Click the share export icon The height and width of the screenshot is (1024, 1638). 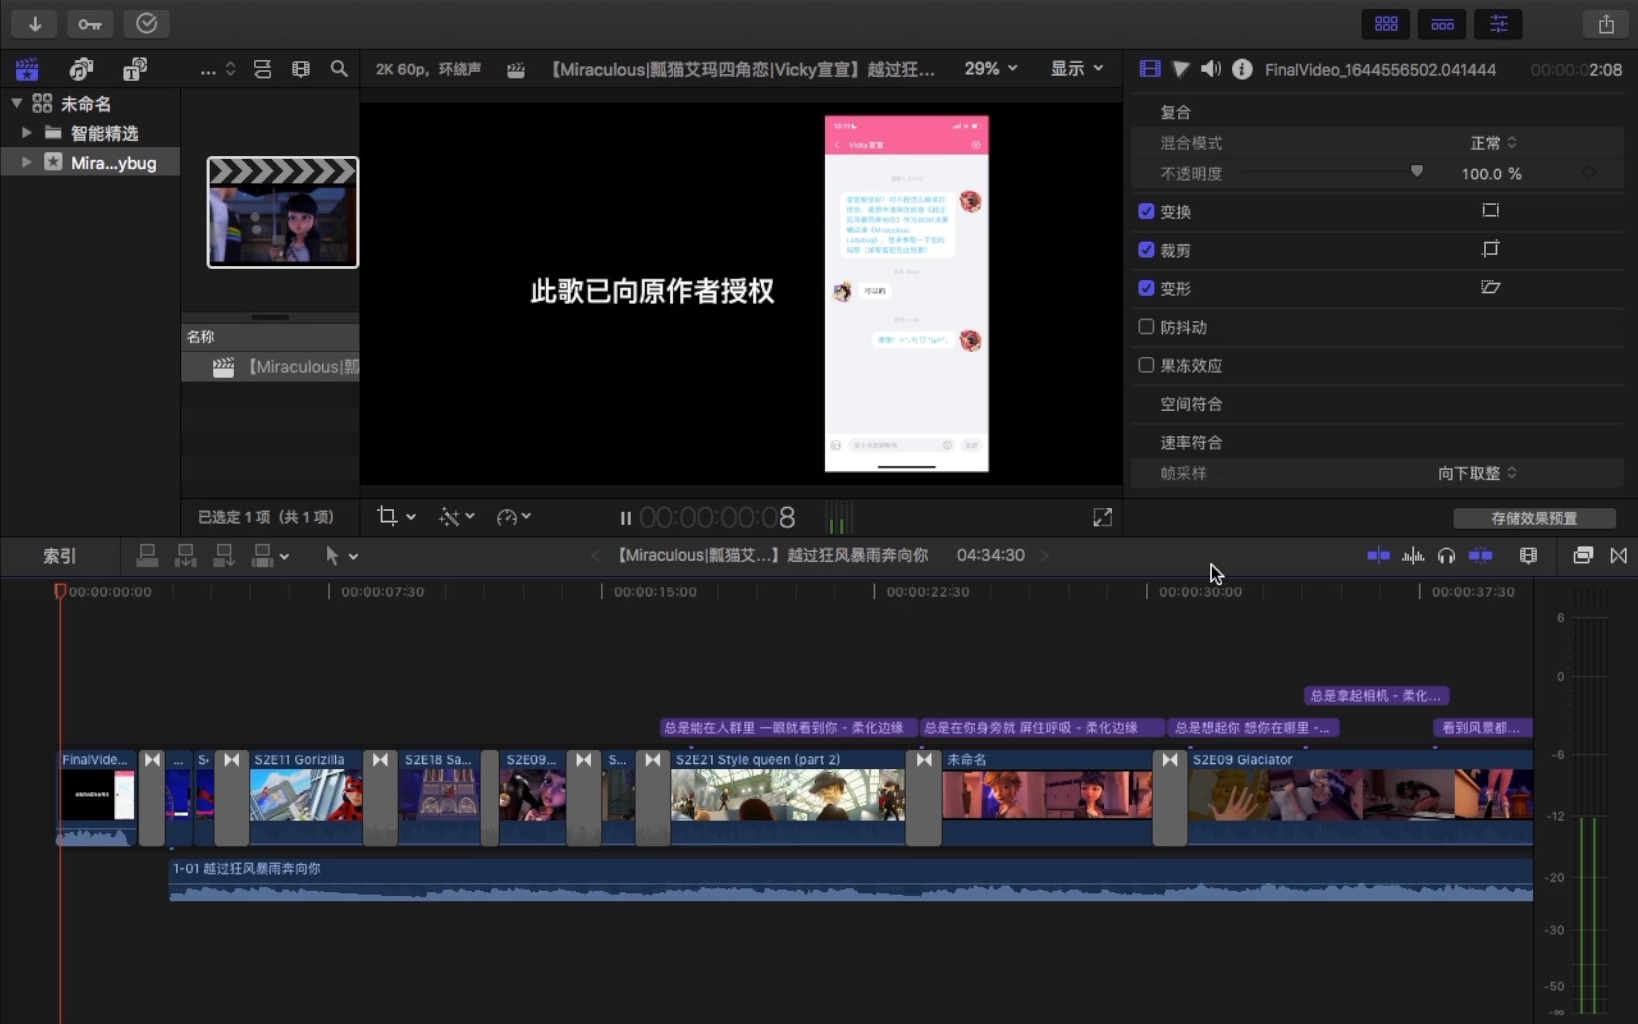(x=1606, y=24)
